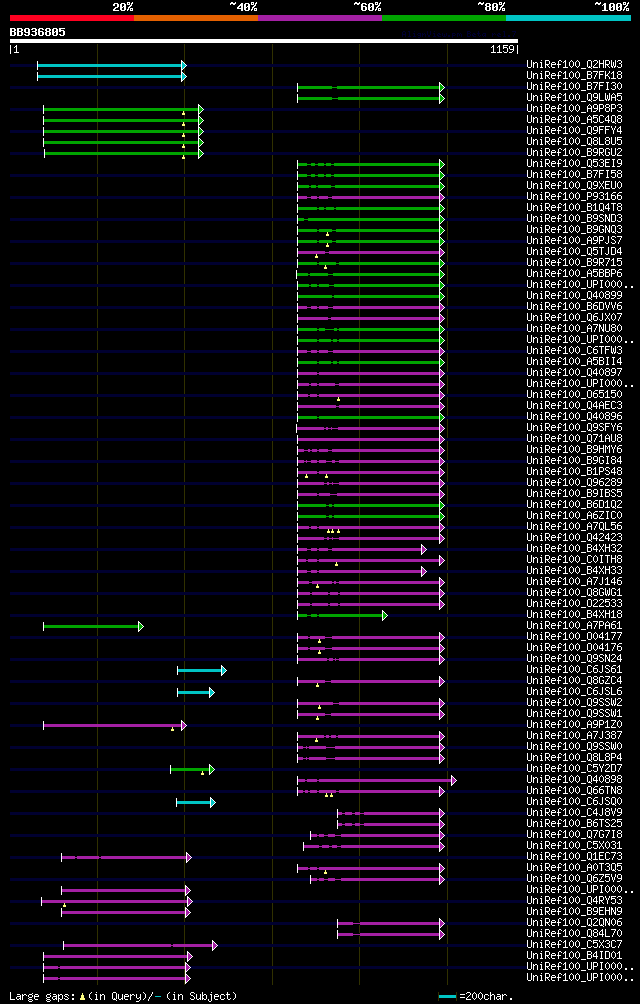Select label UniRef100_Q42423
This screenshot has width=640, height=1004.
(574, 537)
